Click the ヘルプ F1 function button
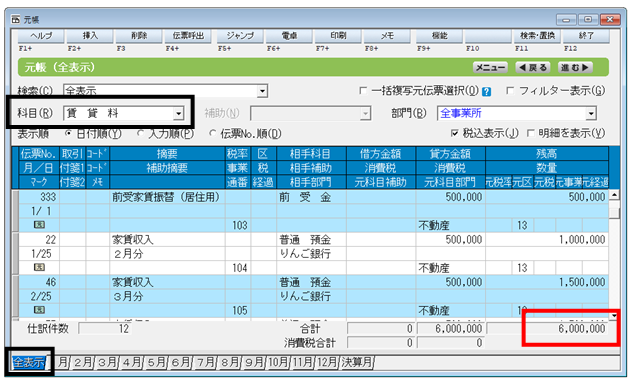Viewport: 631px width, 384px height. 41,36
